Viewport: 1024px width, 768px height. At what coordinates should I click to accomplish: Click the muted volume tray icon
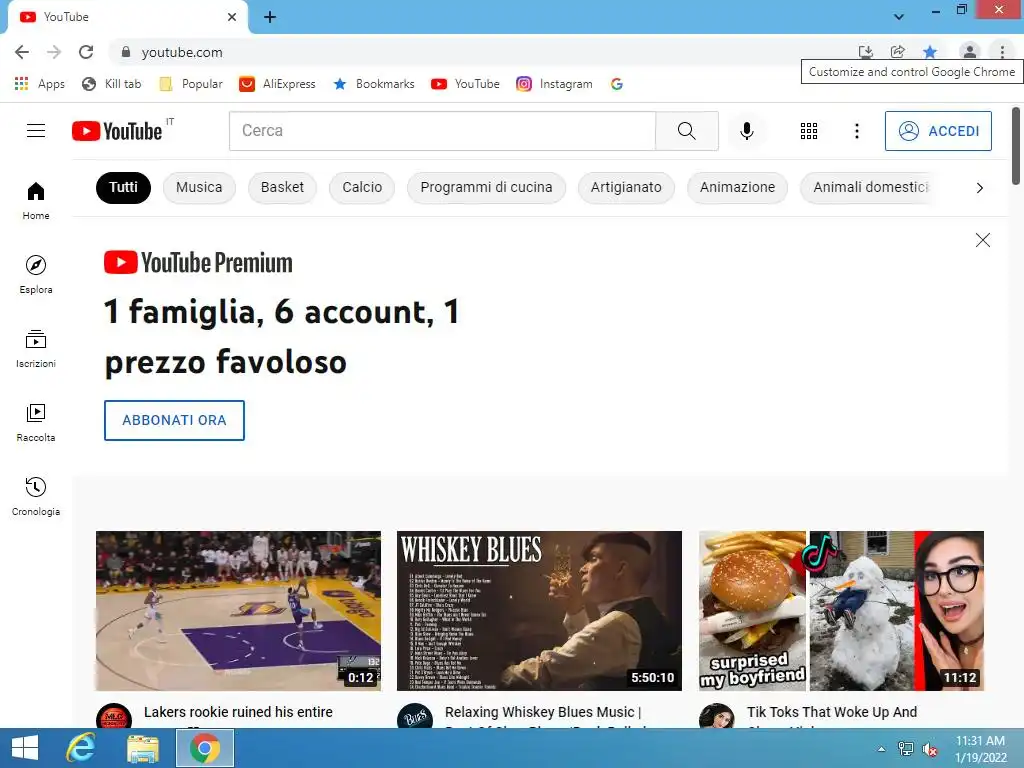929,749
